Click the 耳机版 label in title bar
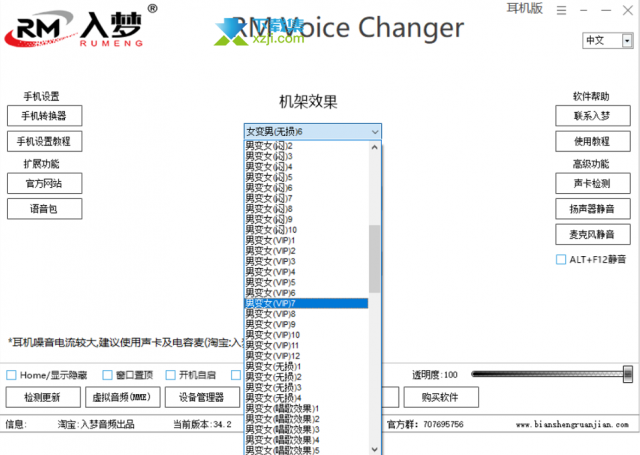This screenshot has width=640, height=455. tap(525, 8)
